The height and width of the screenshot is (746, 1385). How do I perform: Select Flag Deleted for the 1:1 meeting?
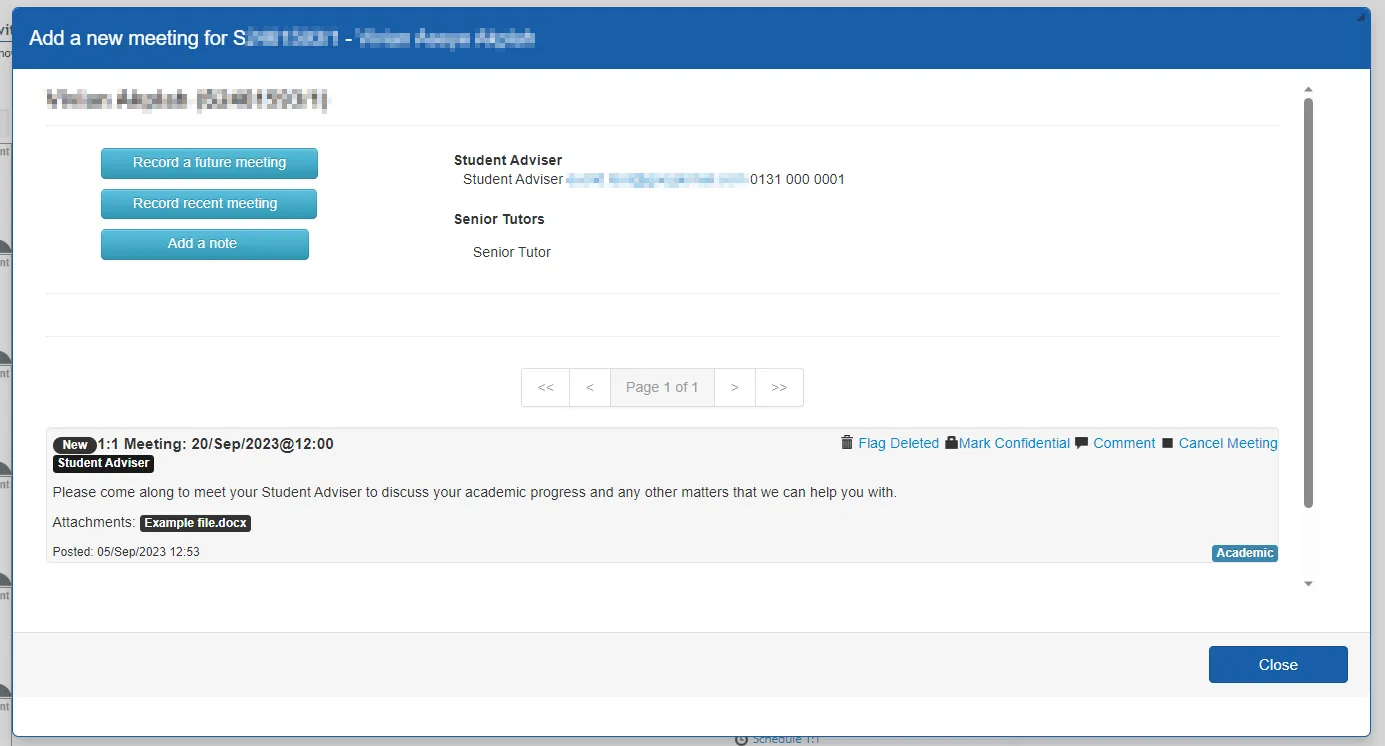[x=898, y=443]
